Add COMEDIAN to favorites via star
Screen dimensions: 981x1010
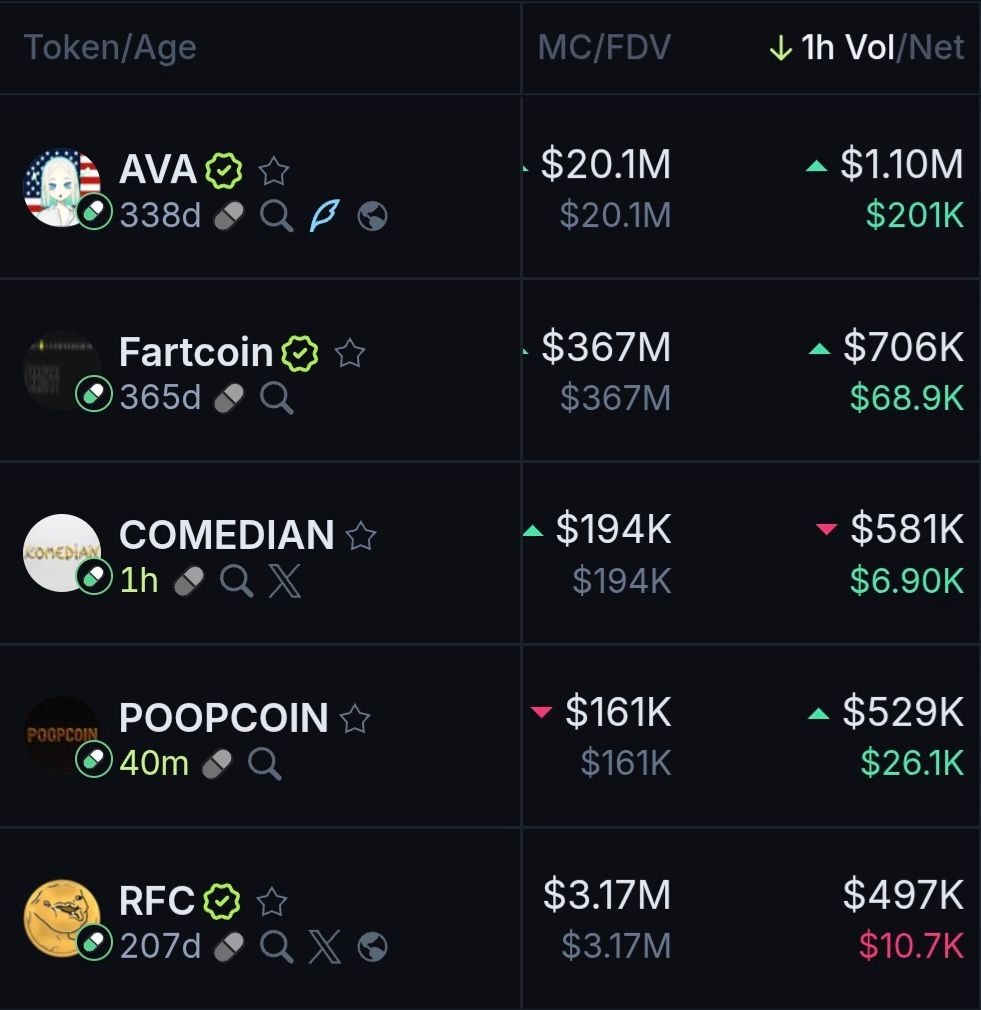[x=360, y=537]
